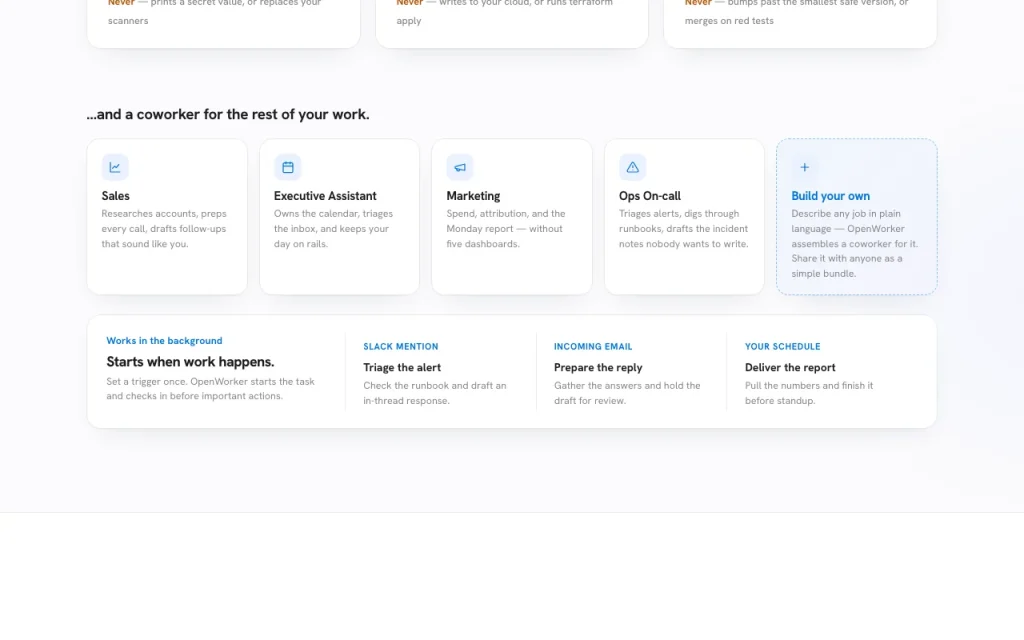
Task: Click the Sales chart icon
Action: (115, 167)
